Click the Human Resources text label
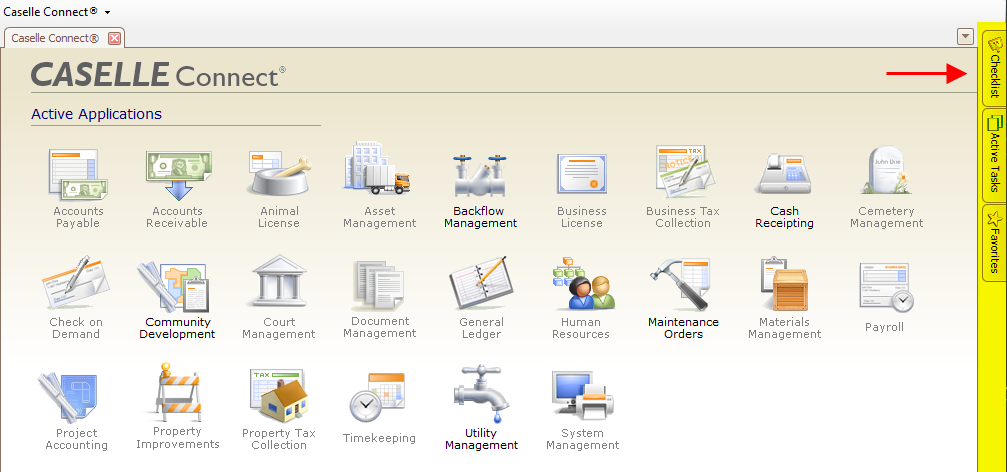Viewport: 1007px width, 472px height. point(581,328)
